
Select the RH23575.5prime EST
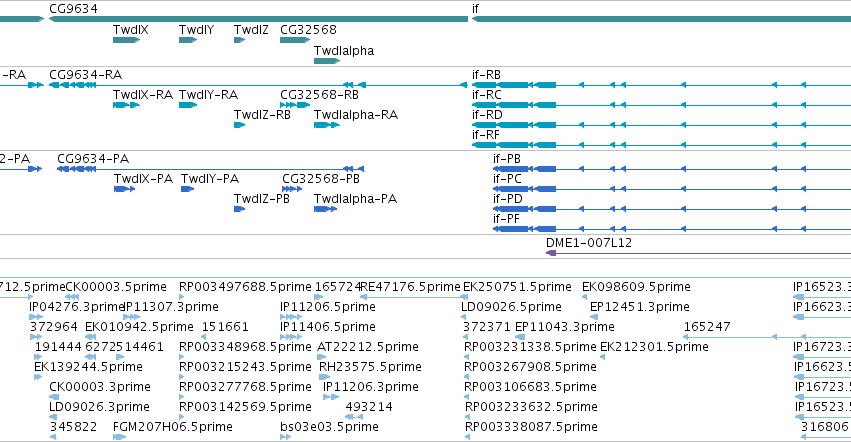[325, 377]
